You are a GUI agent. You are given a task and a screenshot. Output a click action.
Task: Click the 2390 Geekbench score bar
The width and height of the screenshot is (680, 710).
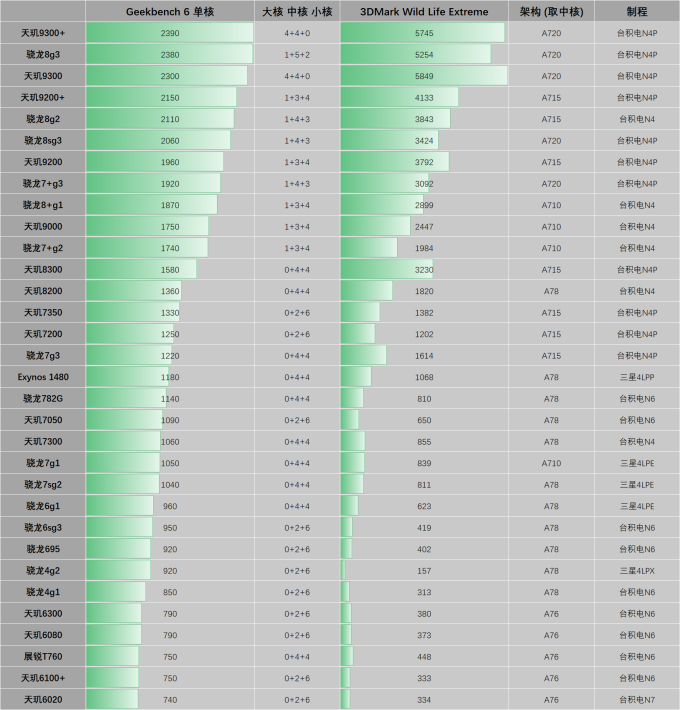click(x=170, y=33)
